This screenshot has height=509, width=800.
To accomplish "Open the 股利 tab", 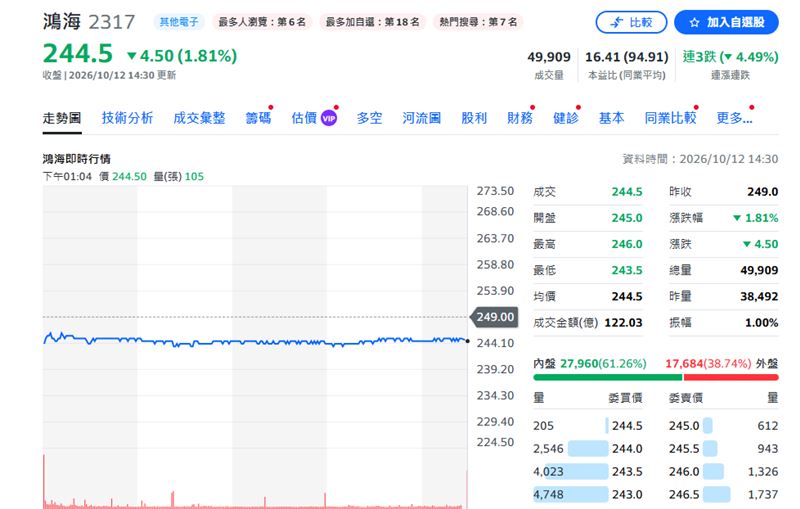I will click(x=474, y=118).
